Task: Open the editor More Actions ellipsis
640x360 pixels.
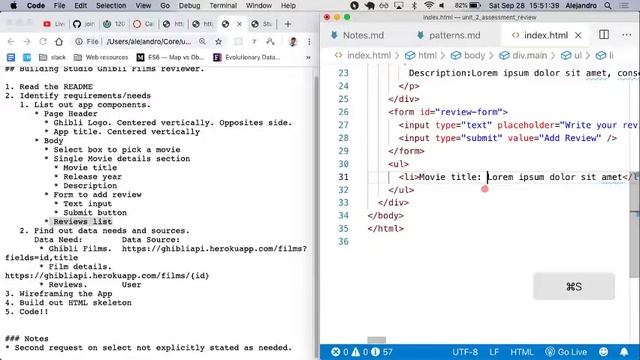Action: [x=627, y=35]
